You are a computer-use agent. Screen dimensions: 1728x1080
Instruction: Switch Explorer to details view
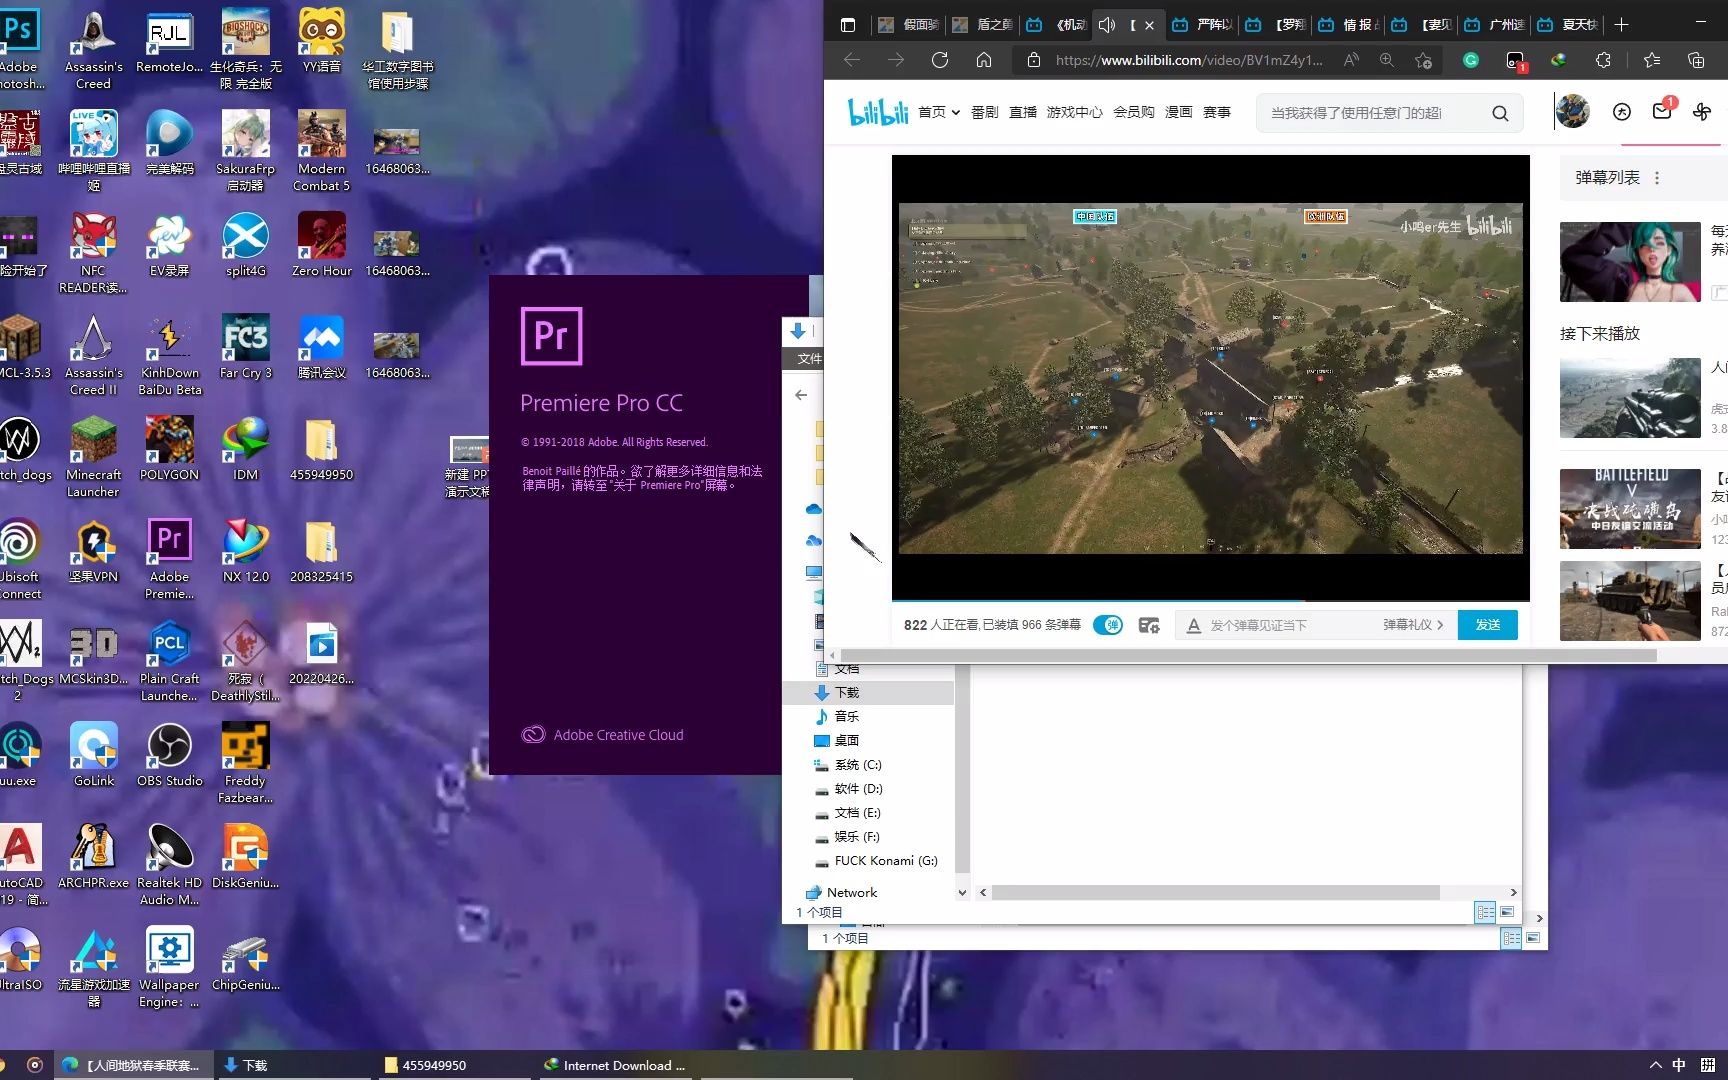point(1486,912)
